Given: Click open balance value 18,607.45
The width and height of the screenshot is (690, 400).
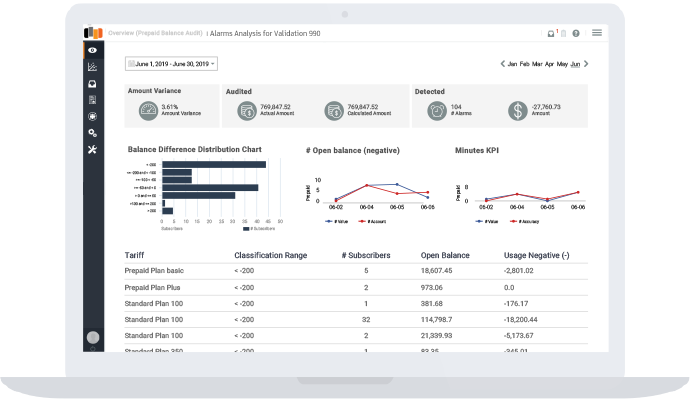Looking at the screenshot, I should pyautogui.click(x=437, y=271).
